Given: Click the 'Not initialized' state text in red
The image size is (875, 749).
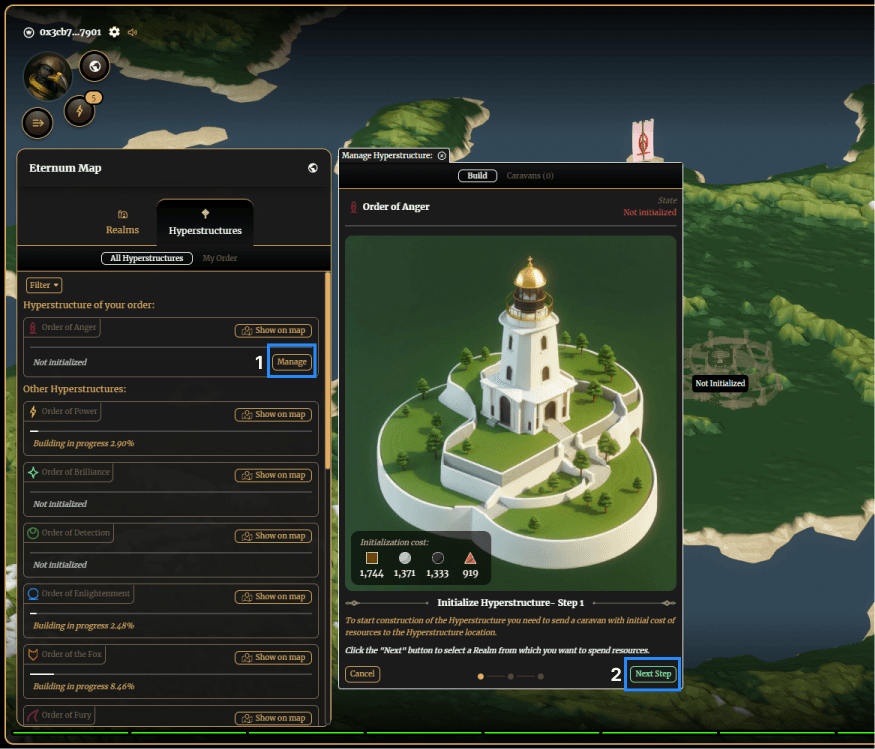Looking at the screenshot, I should (650, 213).
